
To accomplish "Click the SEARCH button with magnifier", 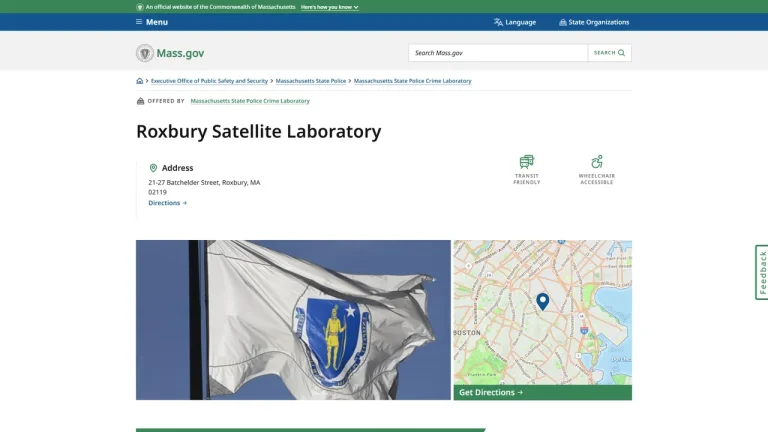I will (609, 53).
